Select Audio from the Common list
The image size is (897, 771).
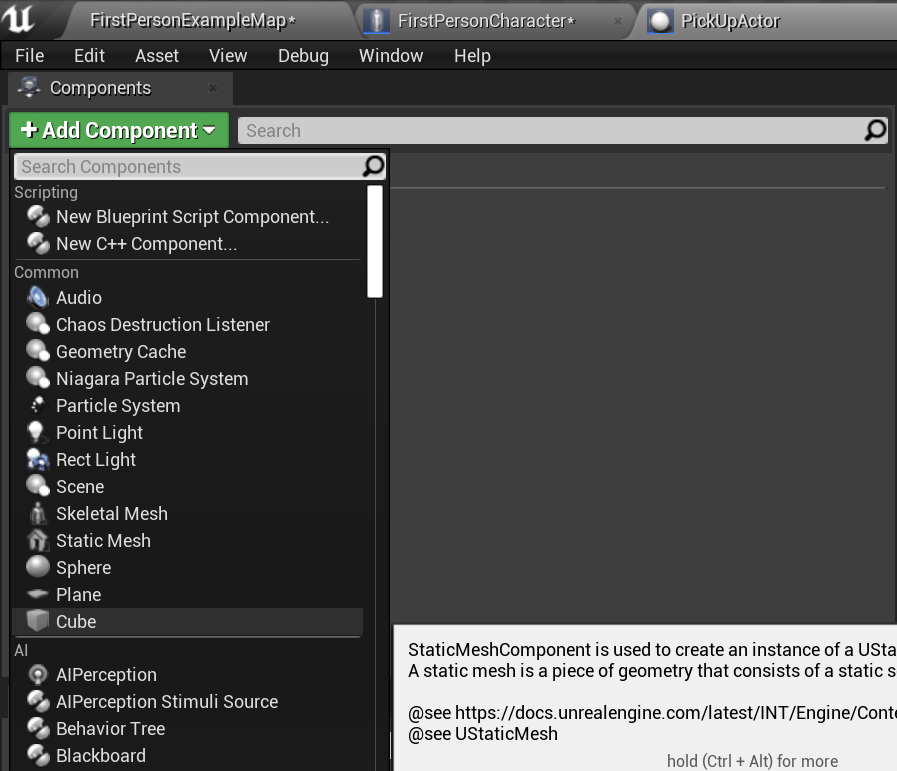coord(186,297)
